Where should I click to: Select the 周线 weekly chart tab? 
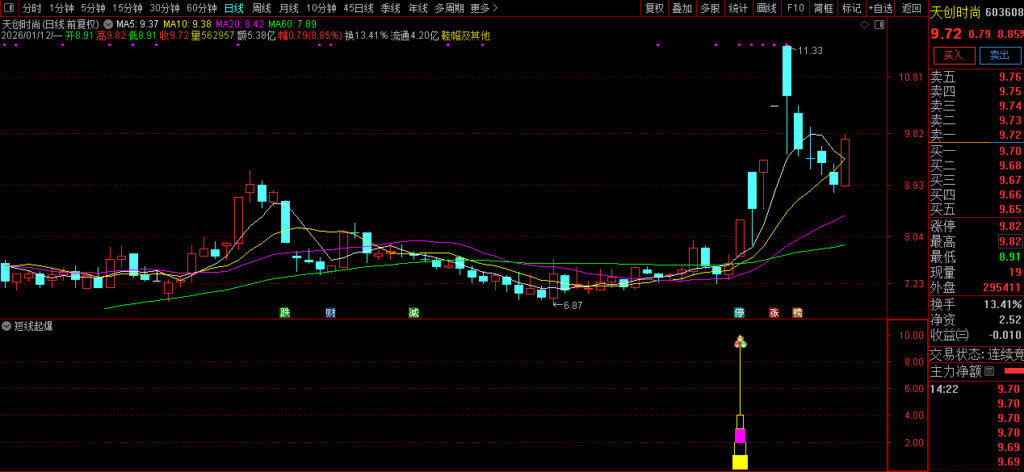(x=262, y=7)
